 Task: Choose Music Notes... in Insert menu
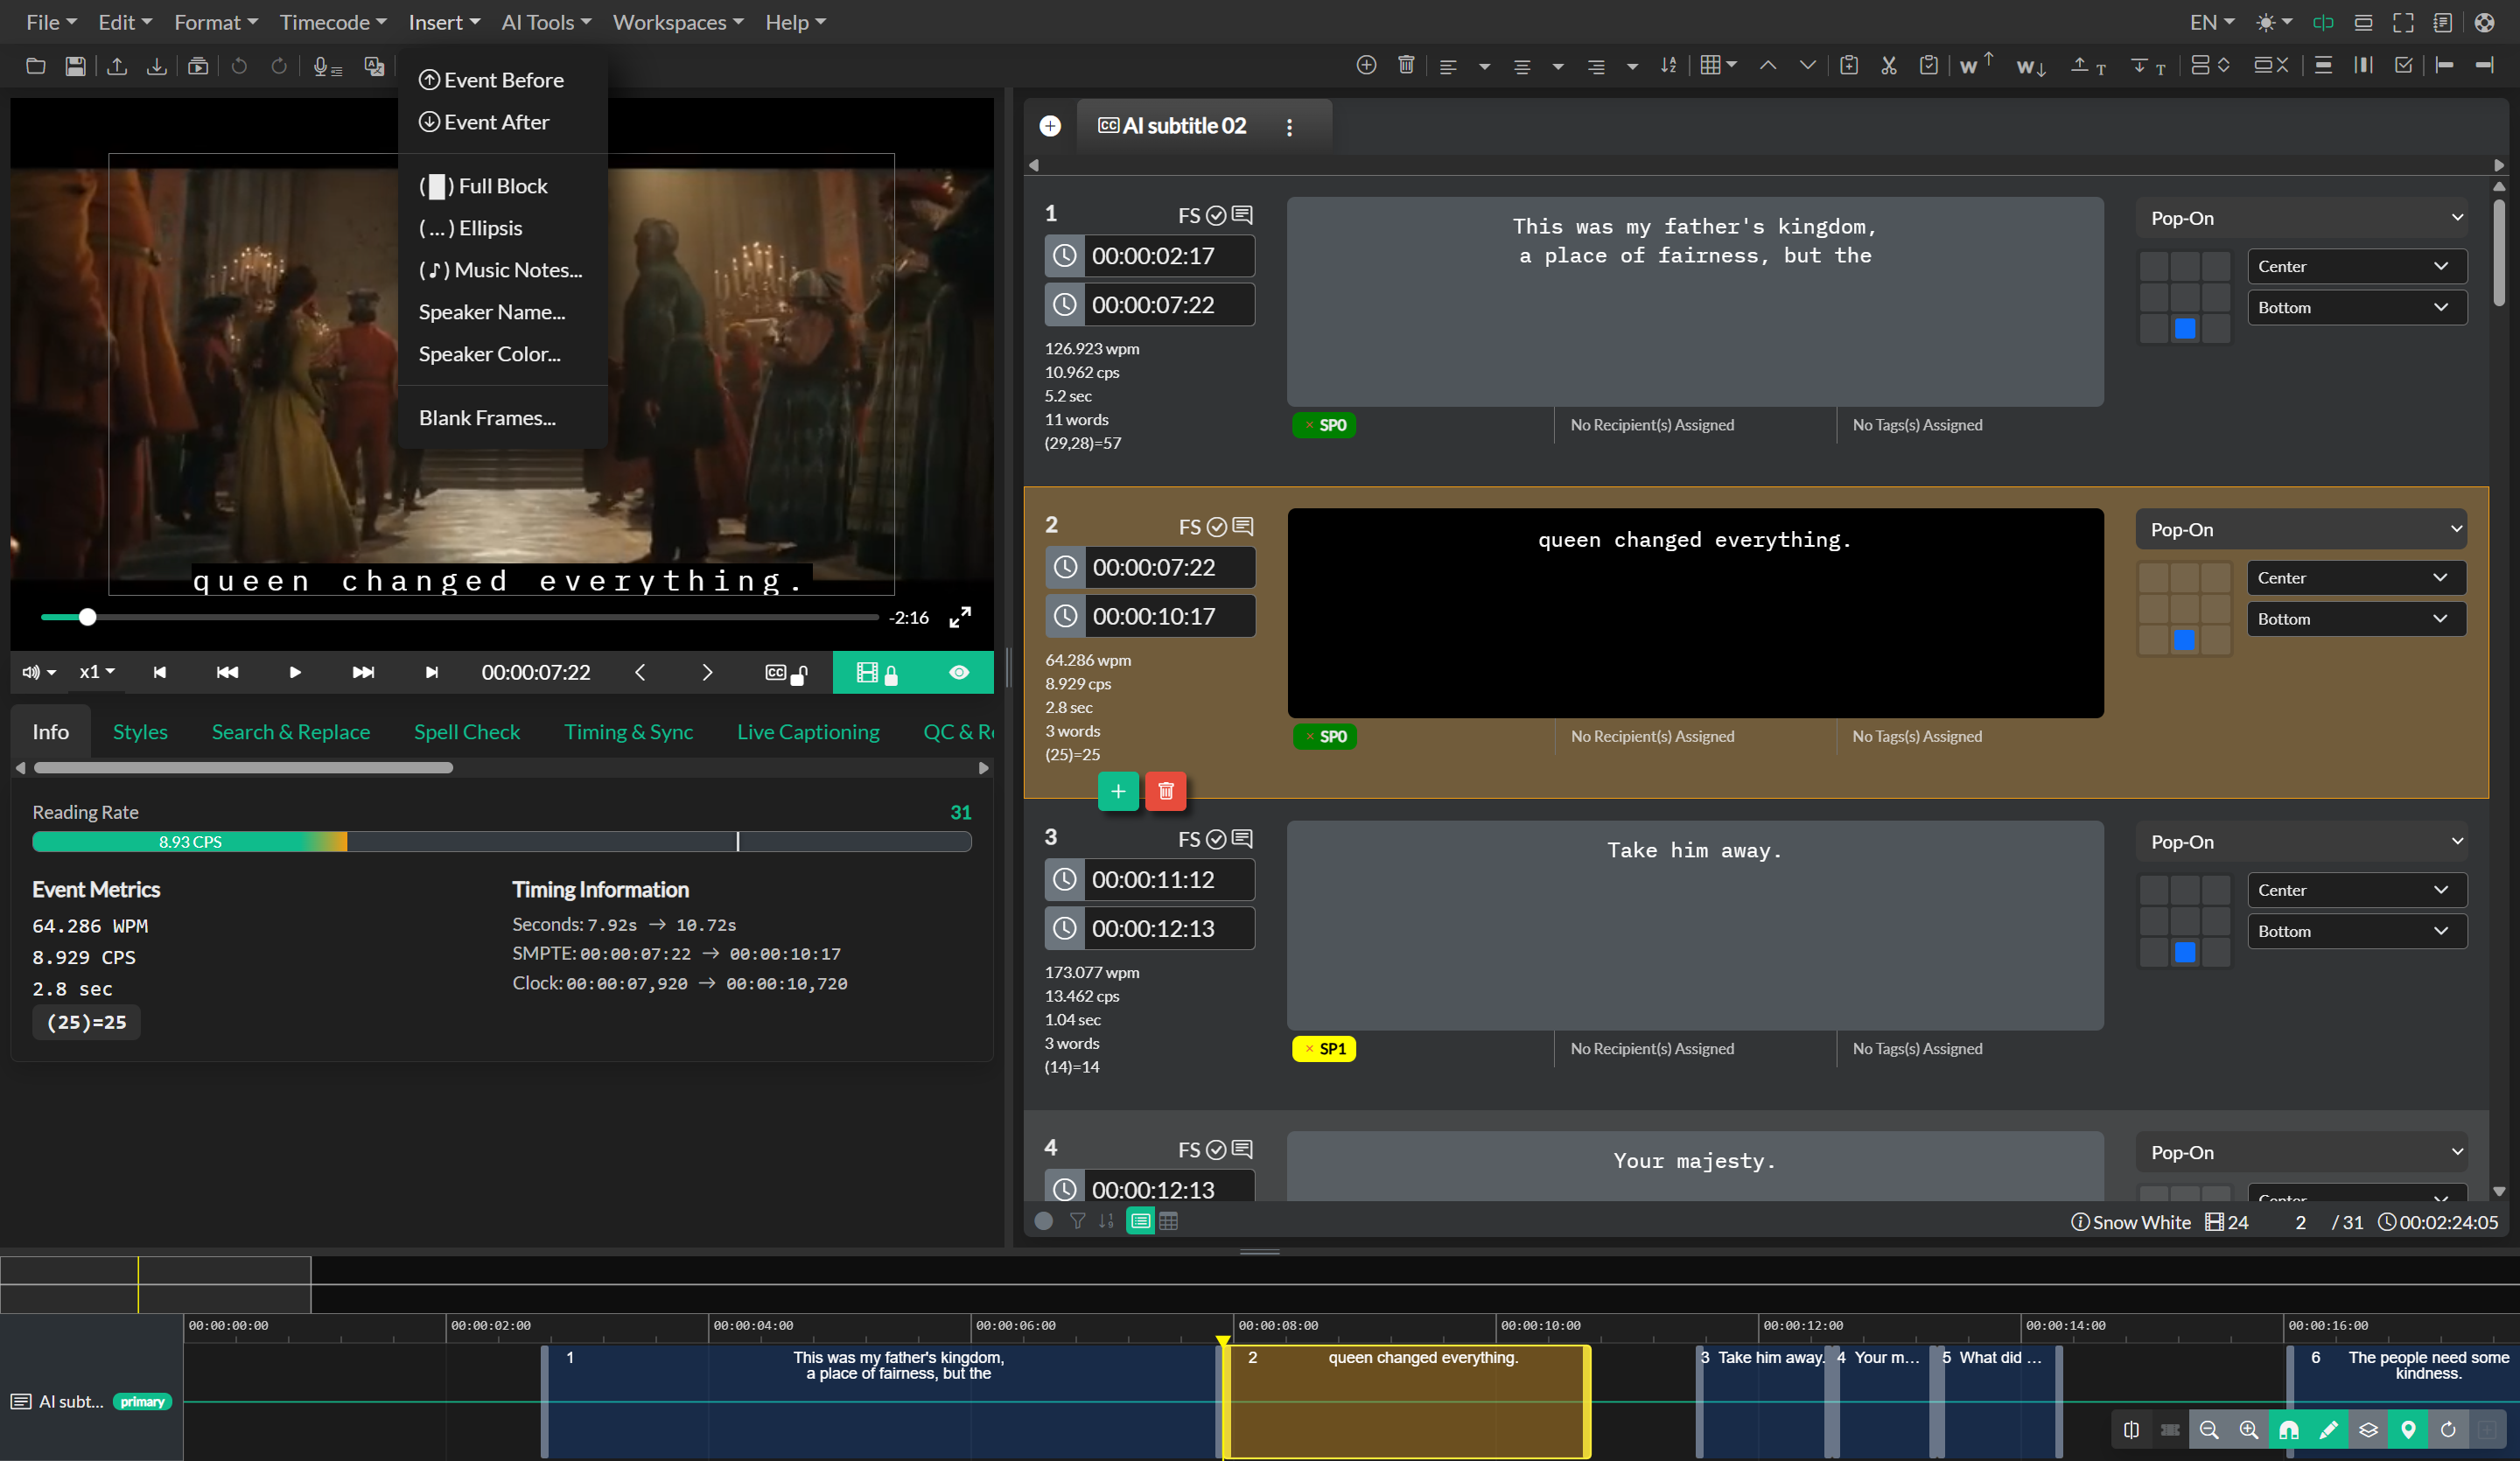point(502,270)
